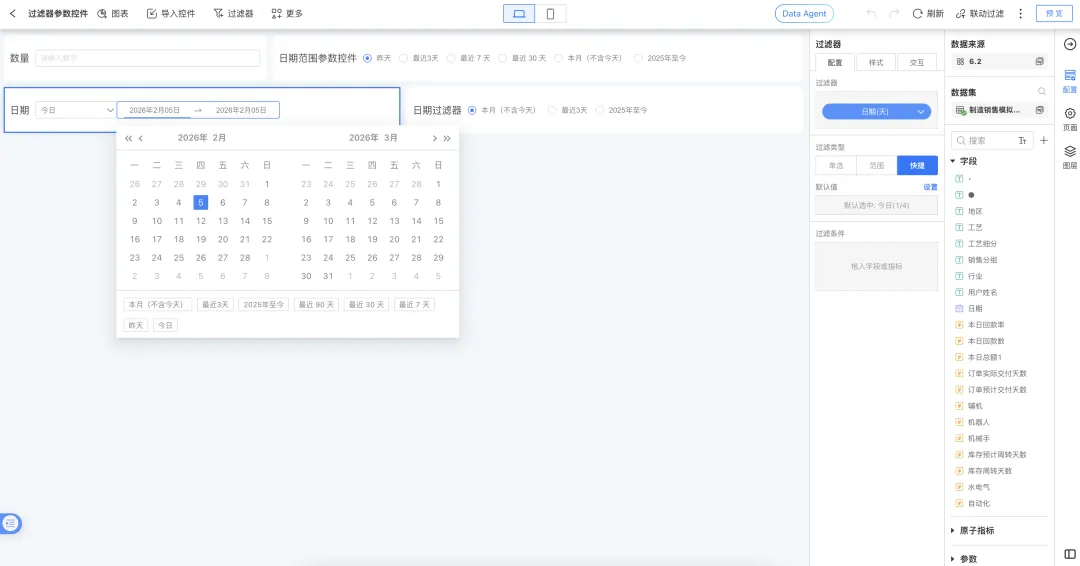Click the start date field in range picker
The width and height of the screenshot is (1080, 566).
point(154,110)
